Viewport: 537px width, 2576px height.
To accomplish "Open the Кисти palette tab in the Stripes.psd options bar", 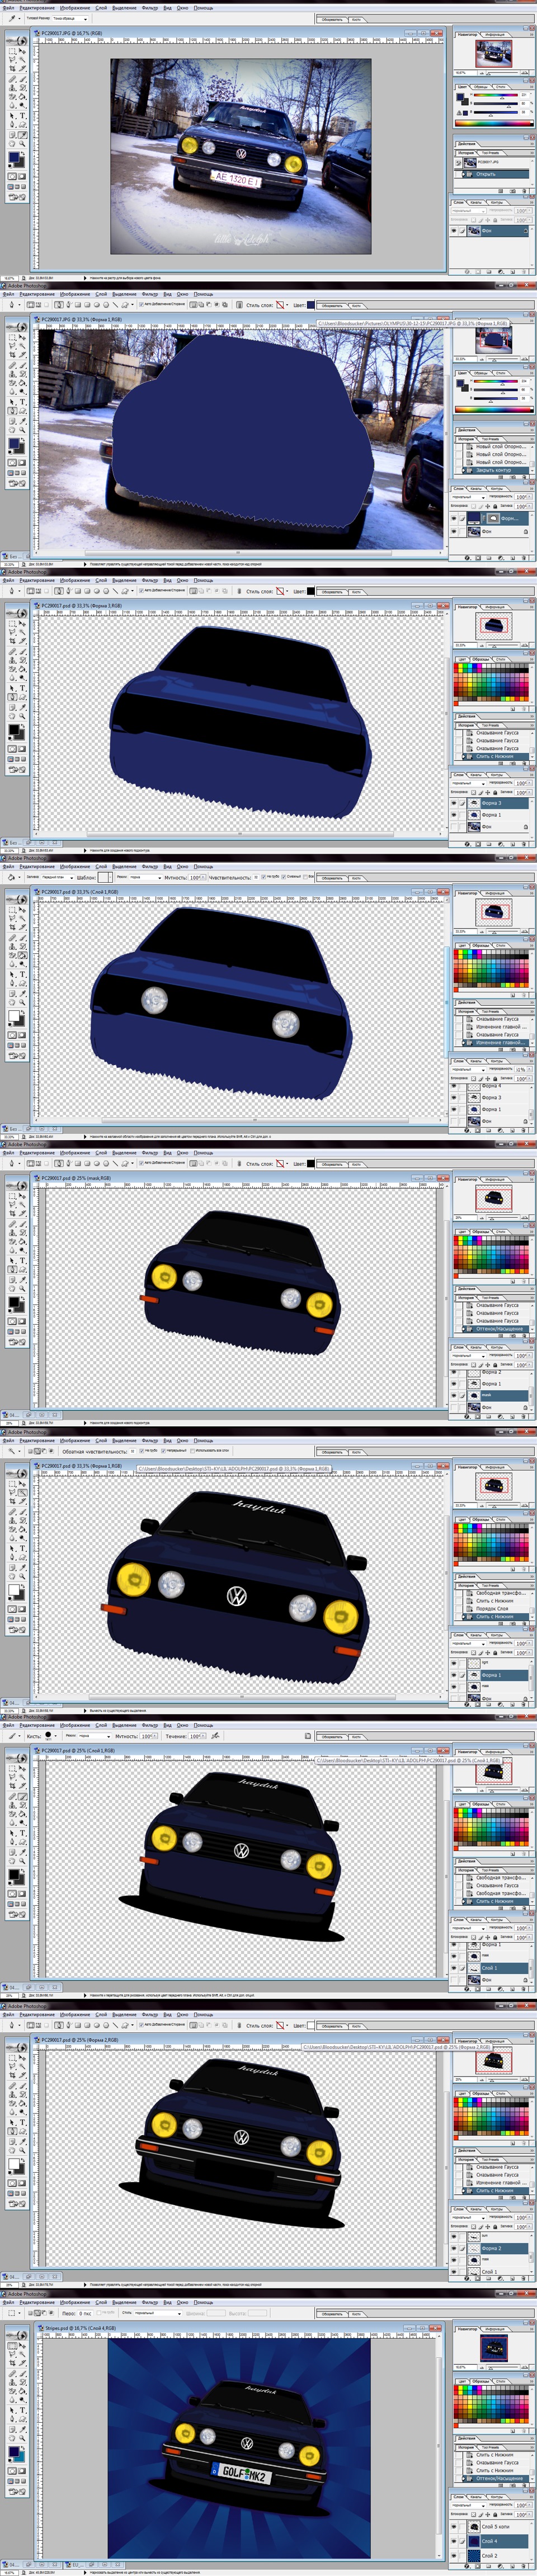I will pos(357,2314).
